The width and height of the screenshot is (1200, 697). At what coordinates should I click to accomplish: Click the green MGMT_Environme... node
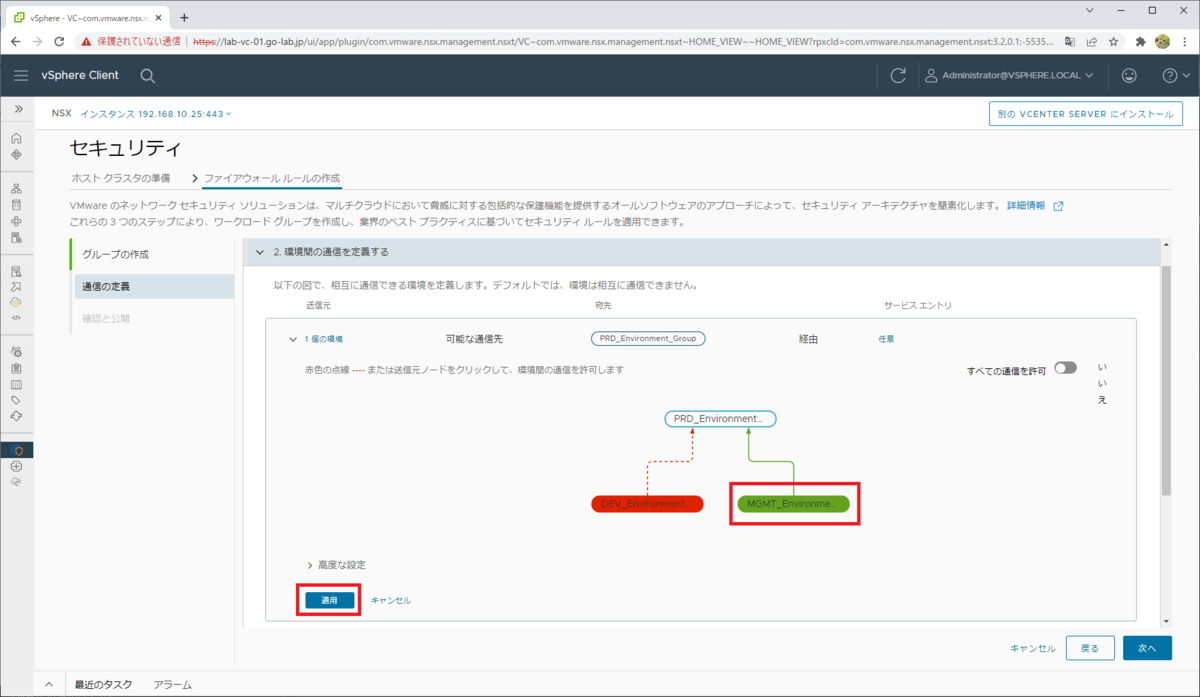(x=793, y=503)
